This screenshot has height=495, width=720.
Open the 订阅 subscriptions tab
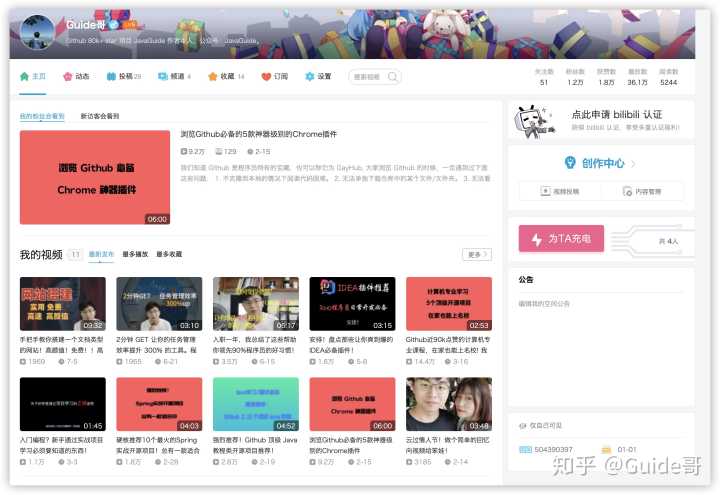[x=275, y=76]
